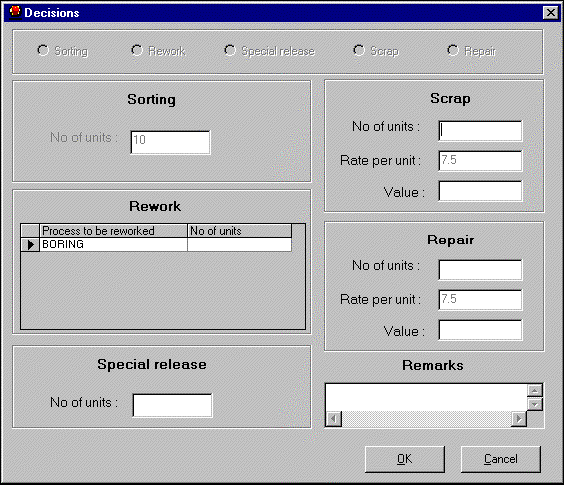Confirm with the OK button
The height and width of the screenshot is (486, 564).
coord(405,459)
